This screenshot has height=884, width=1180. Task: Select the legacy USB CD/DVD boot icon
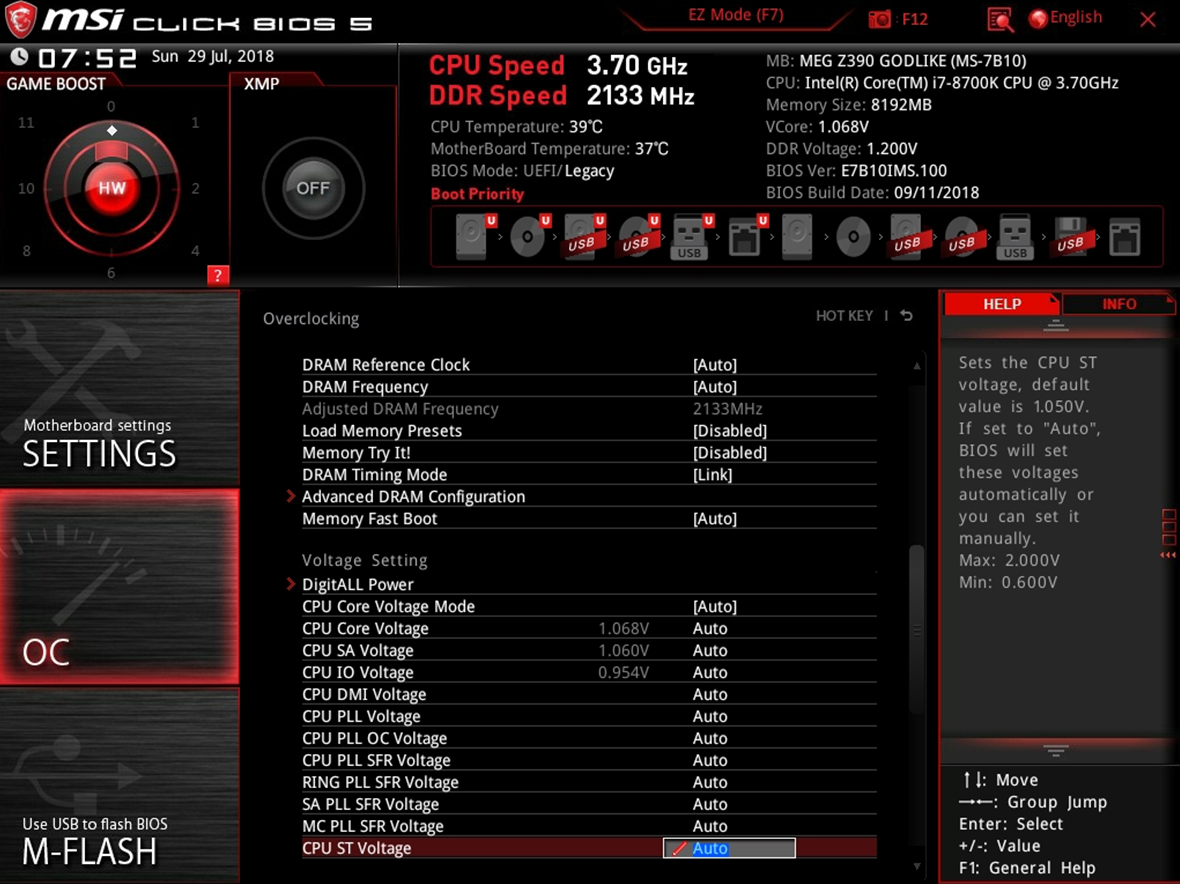click(x=961, y=236)
